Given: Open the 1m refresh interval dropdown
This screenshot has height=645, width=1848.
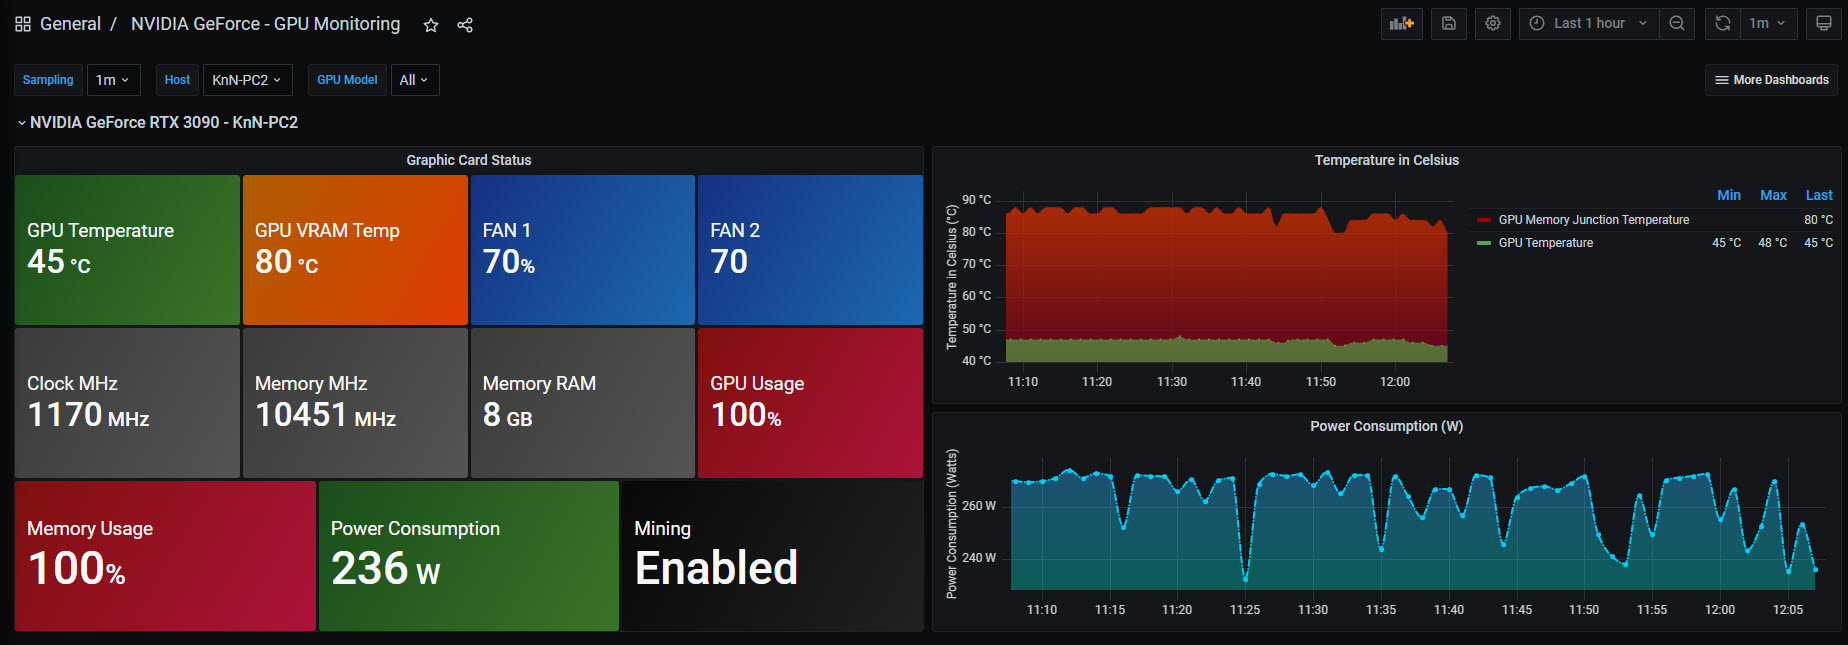Looking at the screenshot, I should tap(1768, 23).
